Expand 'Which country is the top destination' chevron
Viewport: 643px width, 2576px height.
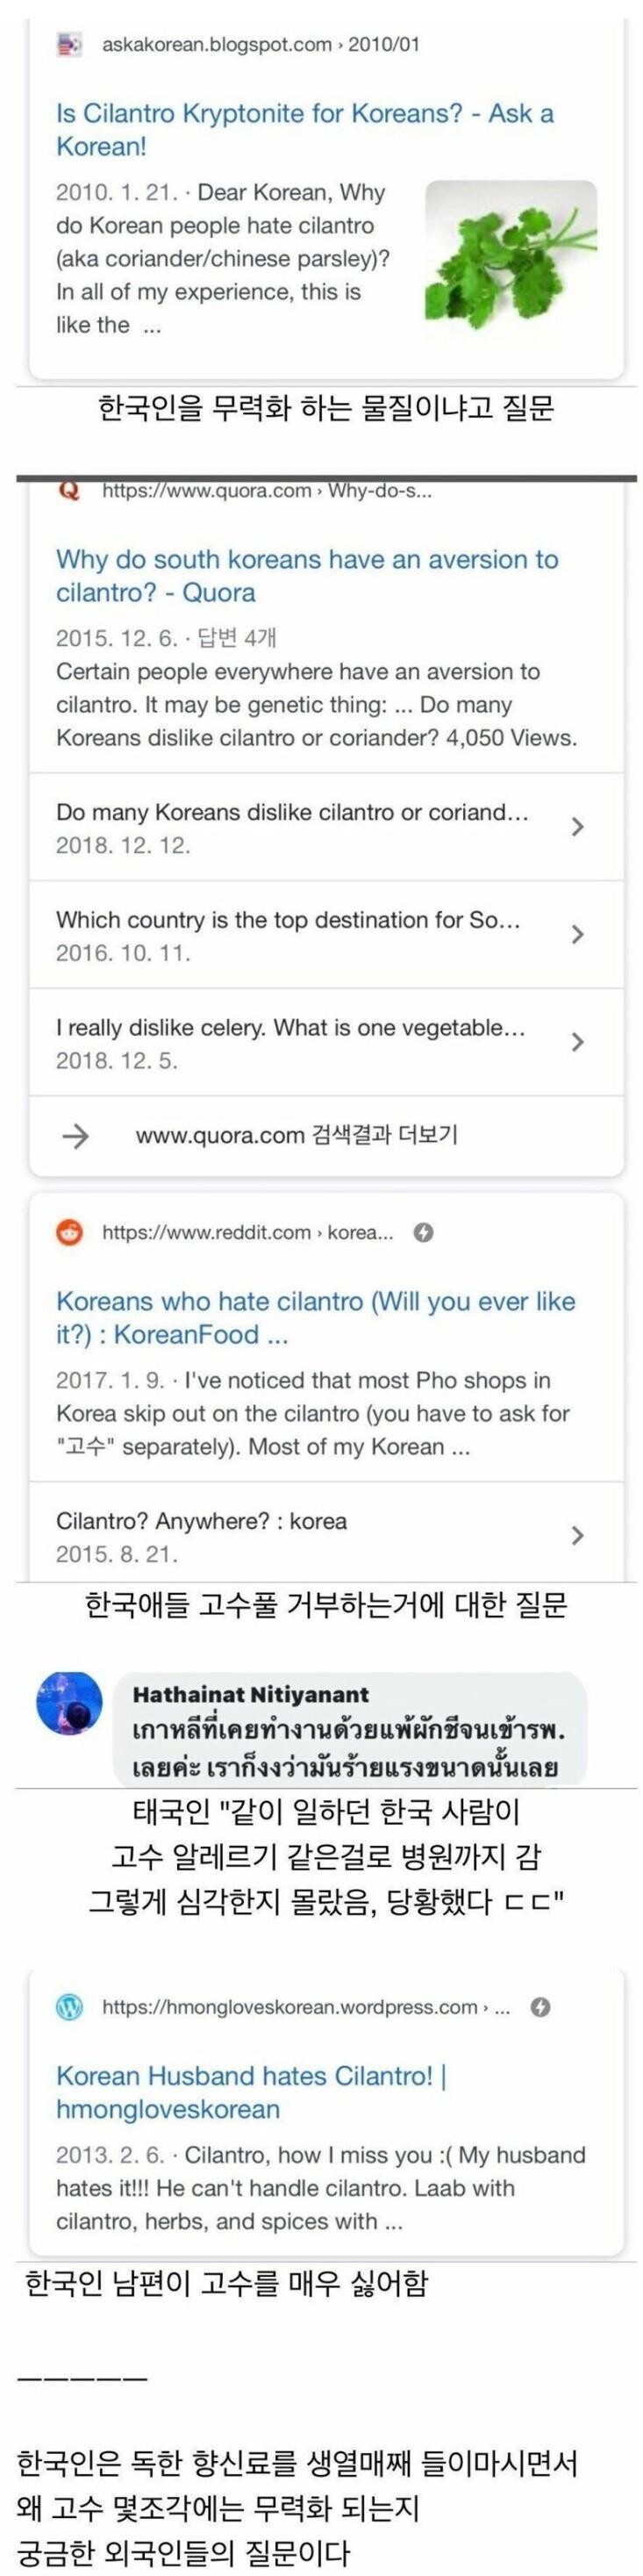pos(577,935)
